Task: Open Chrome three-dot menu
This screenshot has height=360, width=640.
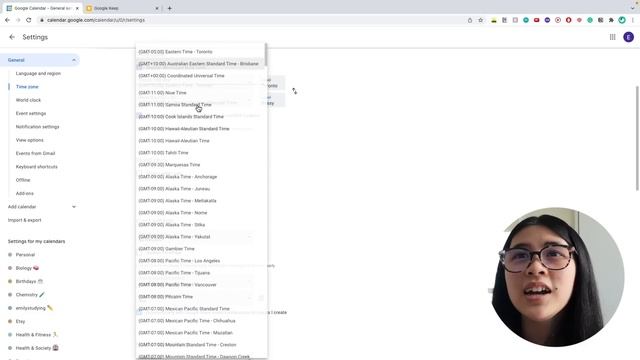Action: click(633, 20)
